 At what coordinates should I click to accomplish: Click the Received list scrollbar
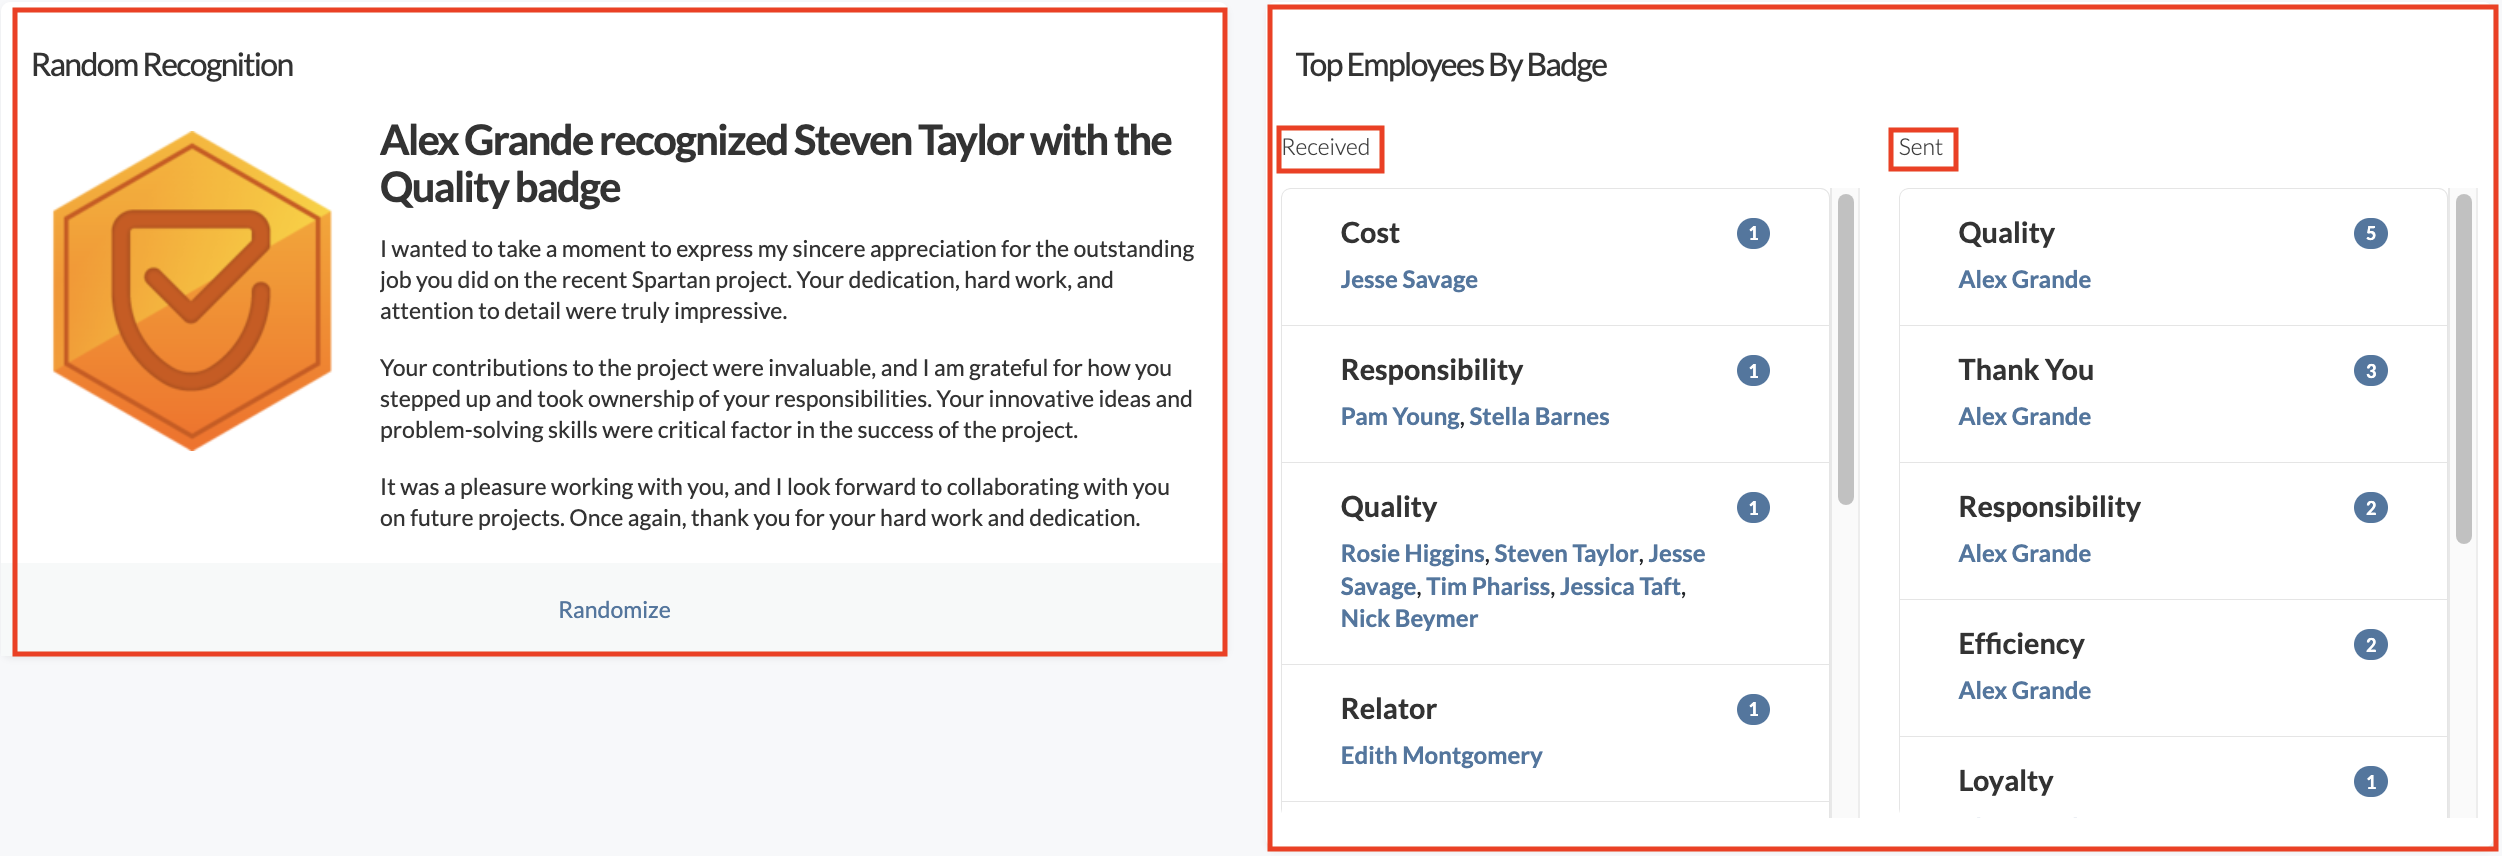pos(1846,350)
